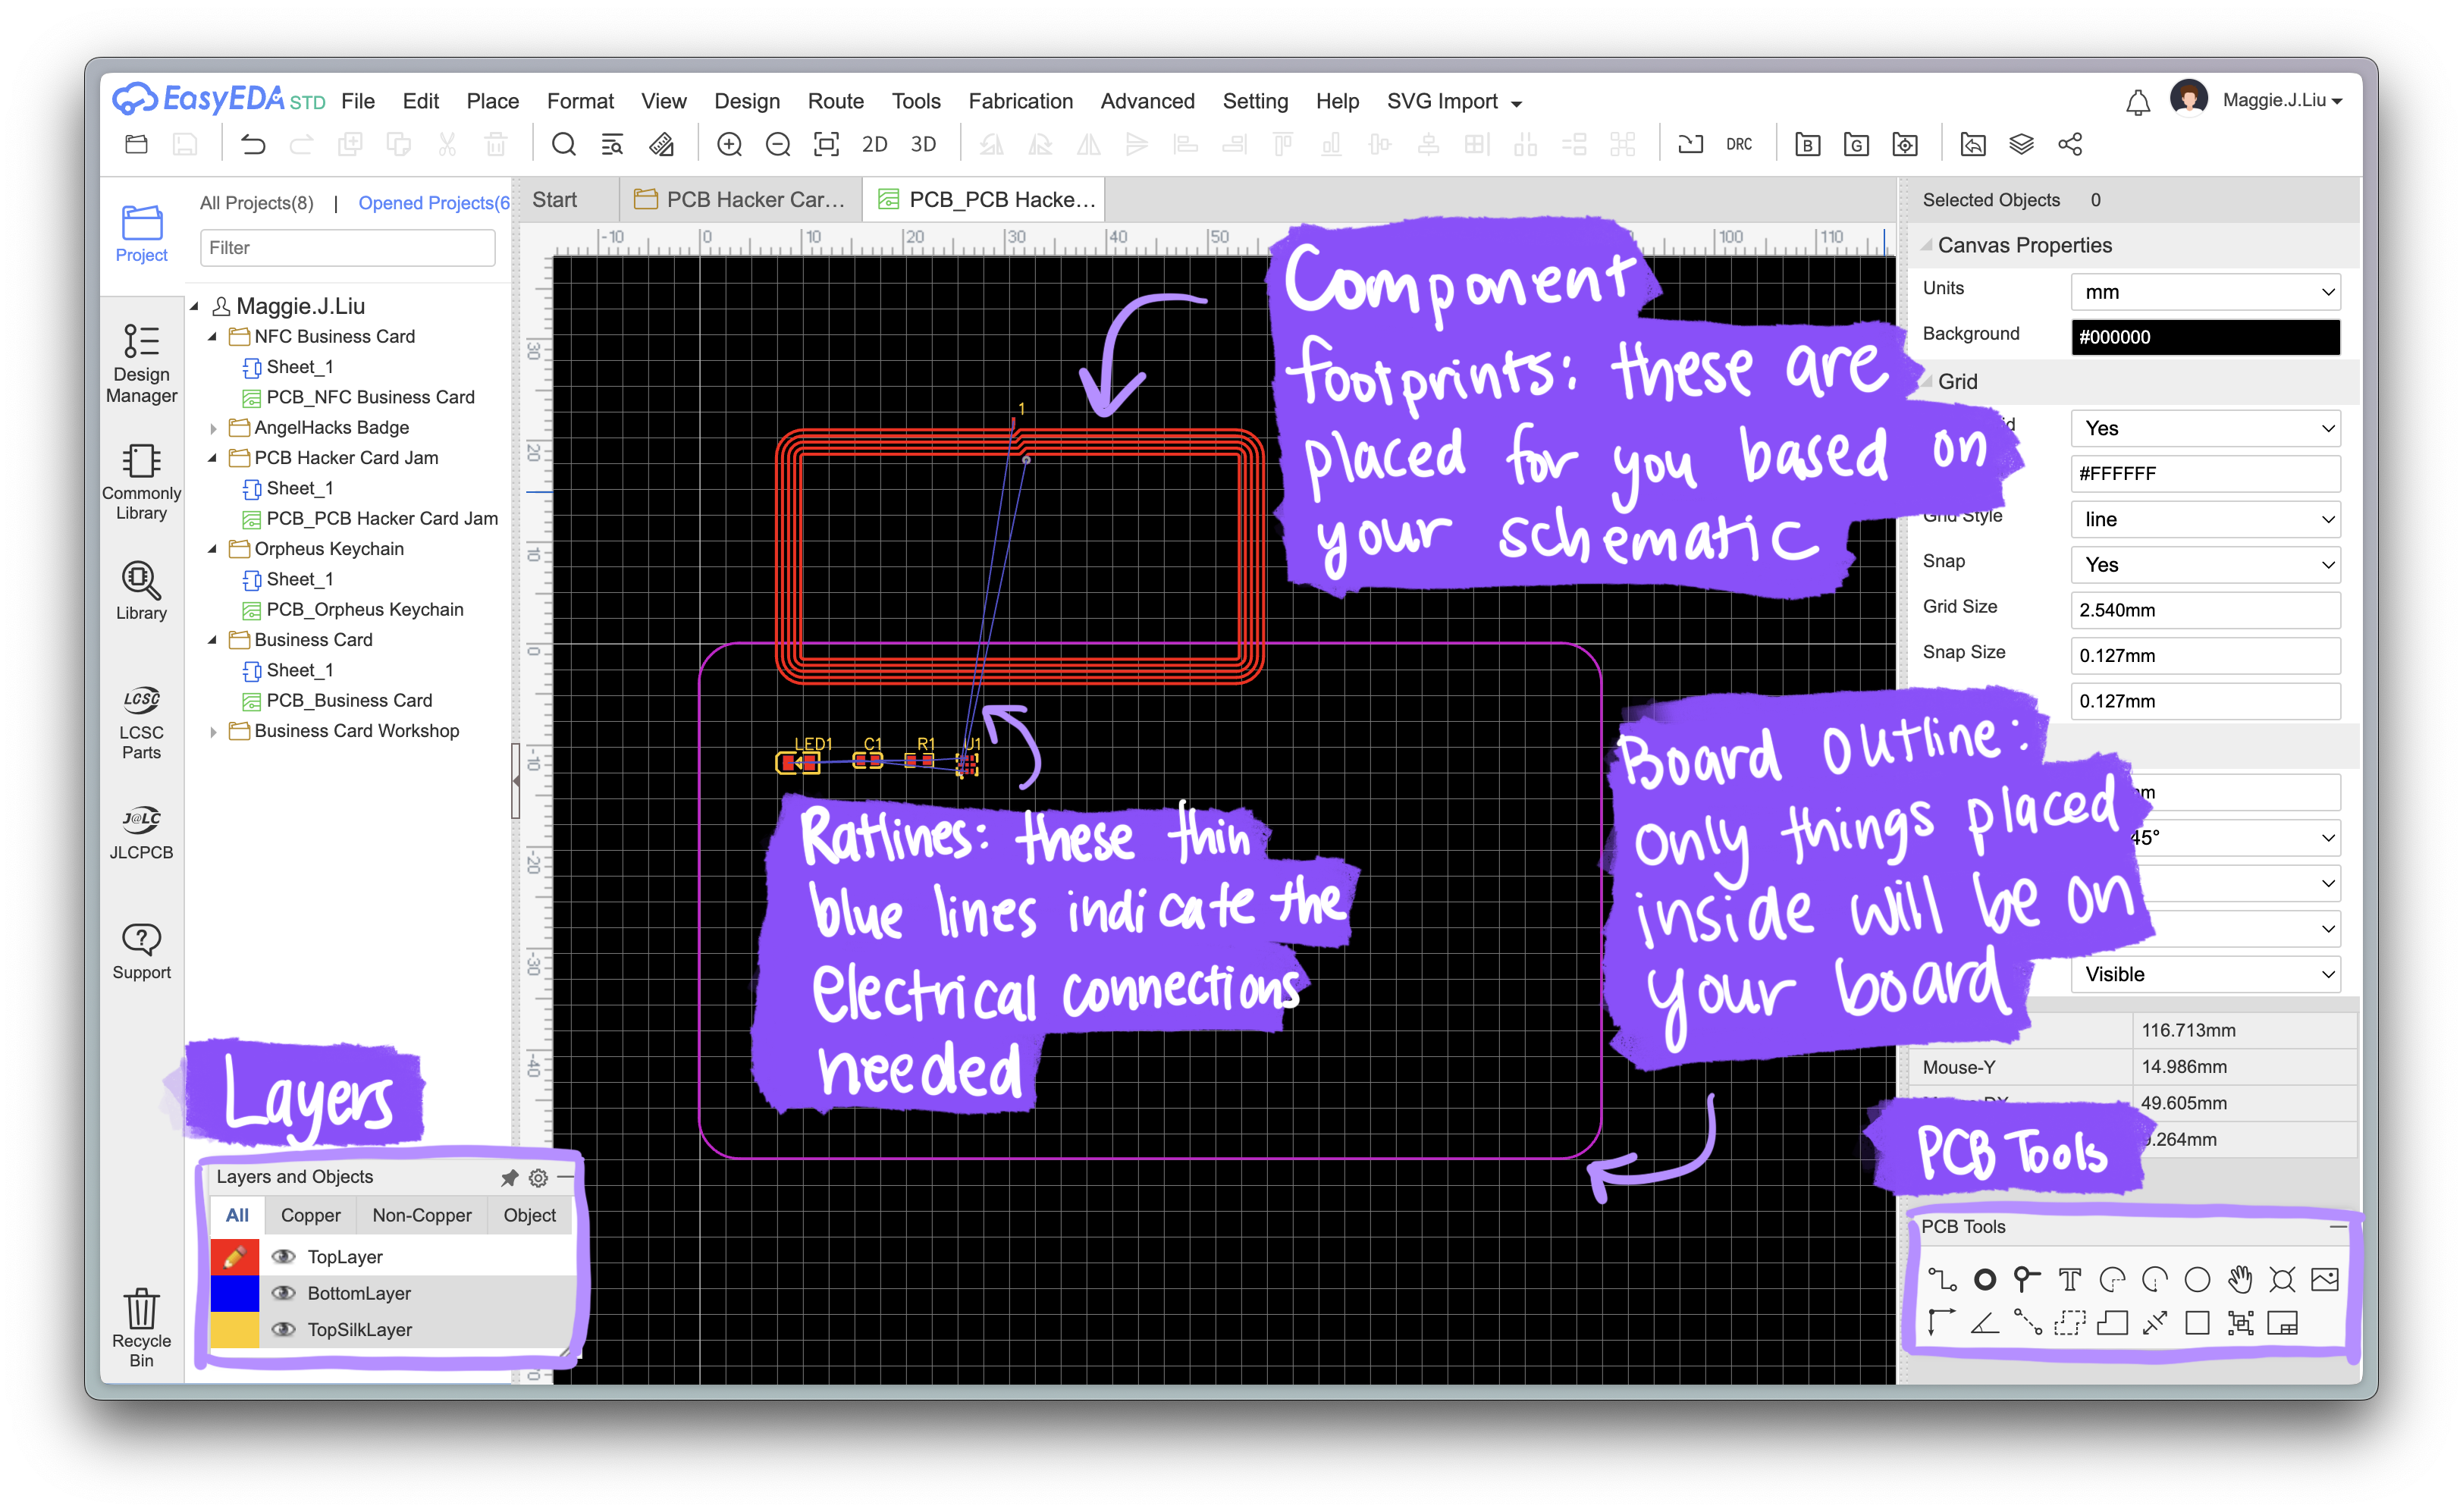Select the Pad tool in PCB Tools
Screen dimensions: 2463x1512
tap(1984, 1279)
